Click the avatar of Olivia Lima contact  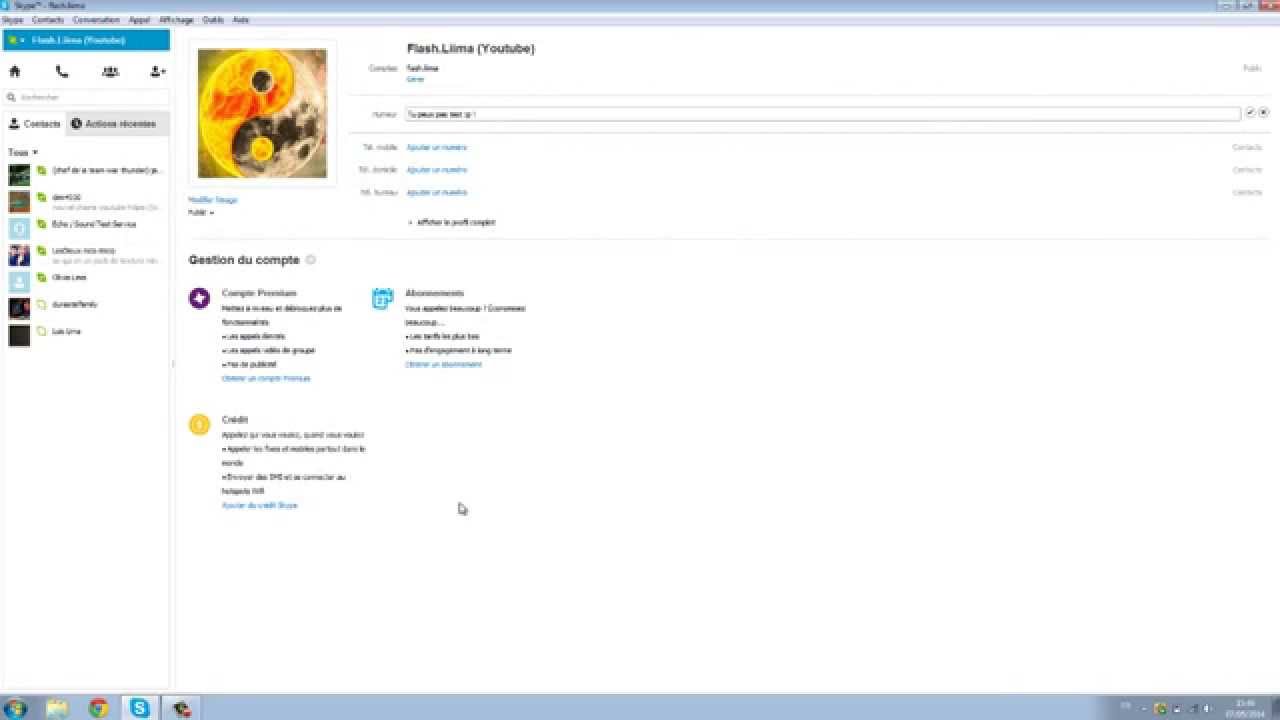pyautogui.click(x=19, y=282)
